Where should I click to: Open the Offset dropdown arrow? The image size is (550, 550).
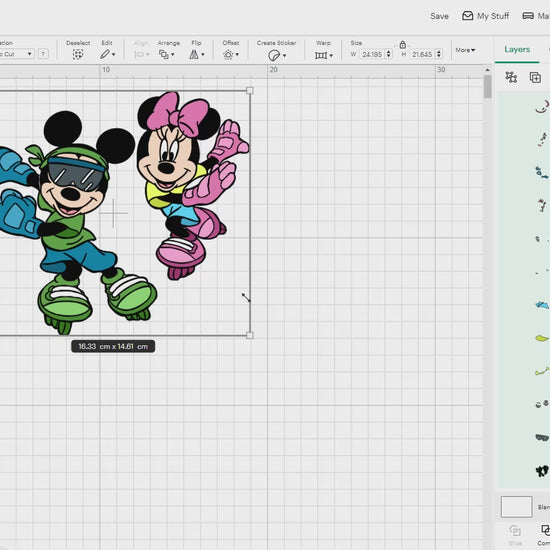pos(237,55)
